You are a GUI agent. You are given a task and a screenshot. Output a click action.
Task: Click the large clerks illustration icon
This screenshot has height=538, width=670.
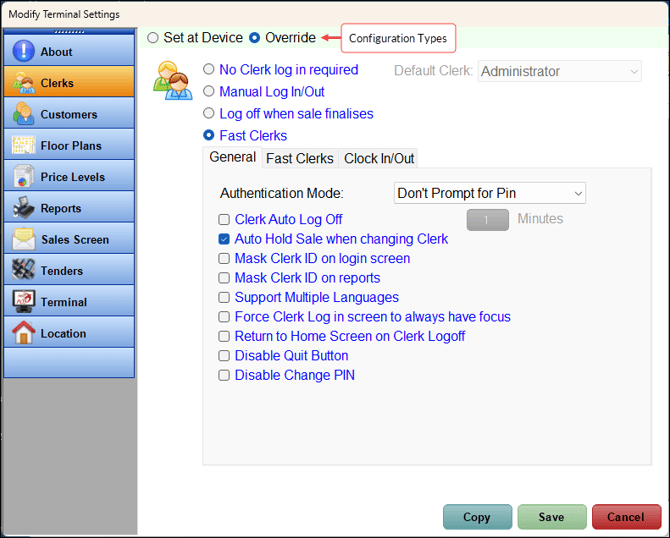(173, 80)
